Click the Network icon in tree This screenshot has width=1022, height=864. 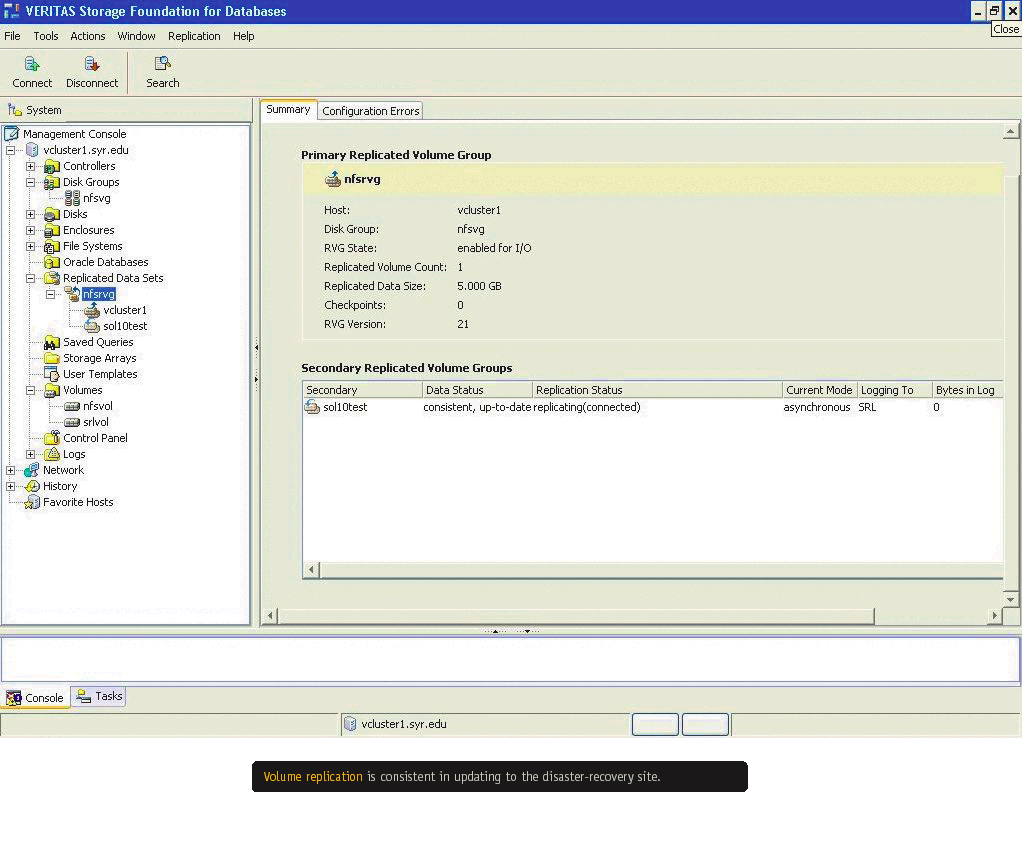click(31, 470)
